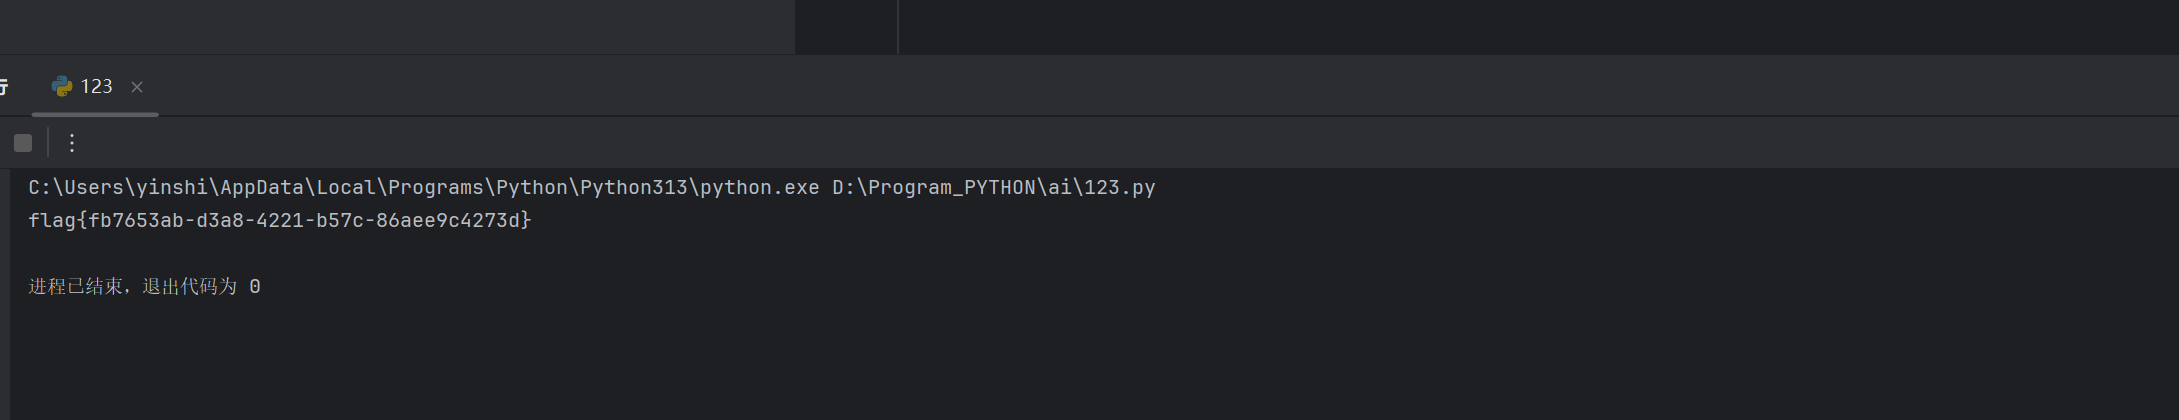Click the horizontal border above the Run tab bar
Image resolution: width=2179 pixels, height=420 pixels.
pyautogui.click(x=1089, y=54)
